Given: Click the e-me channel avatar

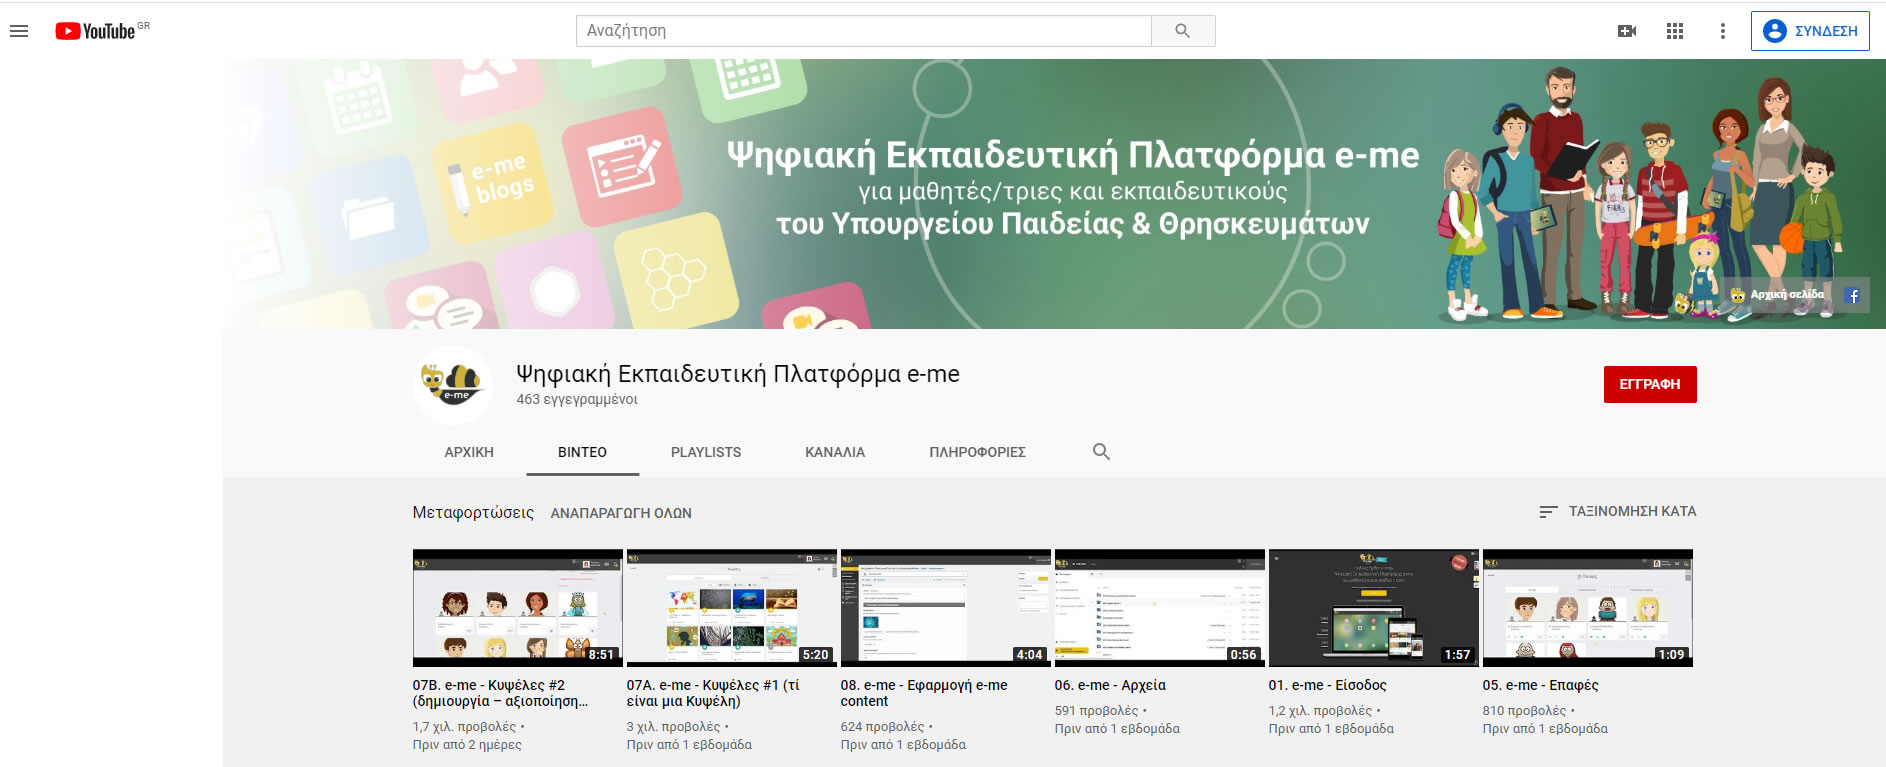Looking at the screenshot, I should point(452,385).
